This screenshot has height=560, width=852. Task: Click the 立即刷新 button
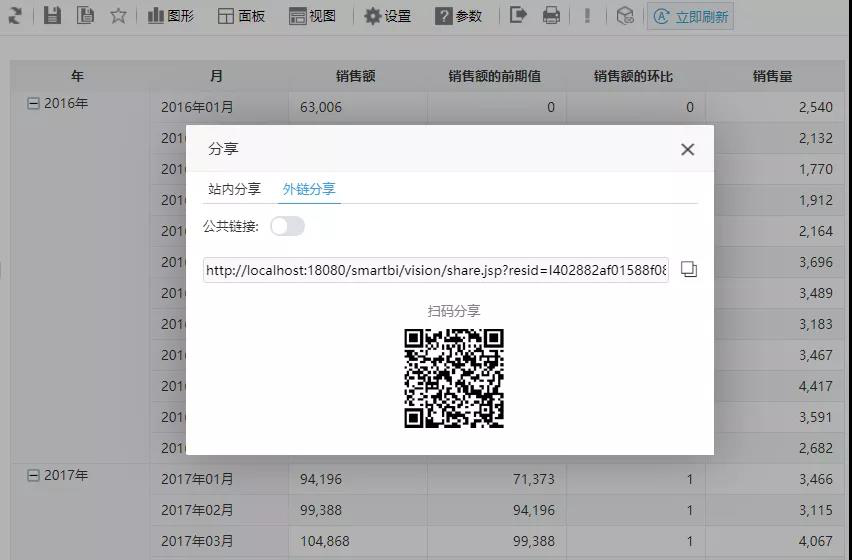(x=690, y=16)
